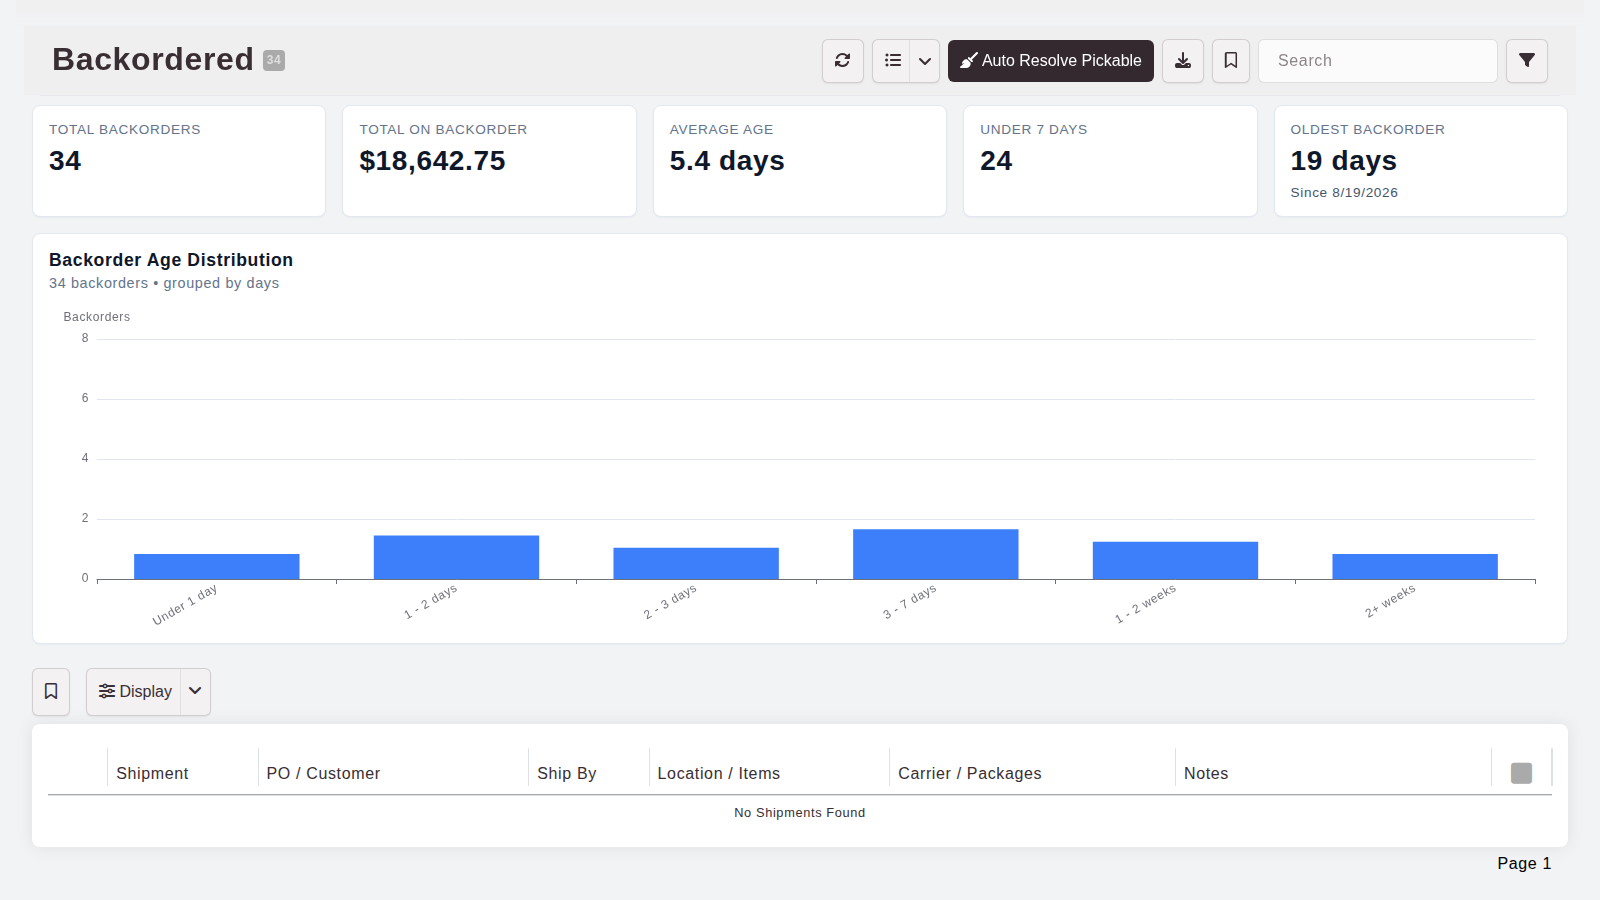Click the download export icon
The height and width of the screenshot is (900, 1600).
point(1183,61)
